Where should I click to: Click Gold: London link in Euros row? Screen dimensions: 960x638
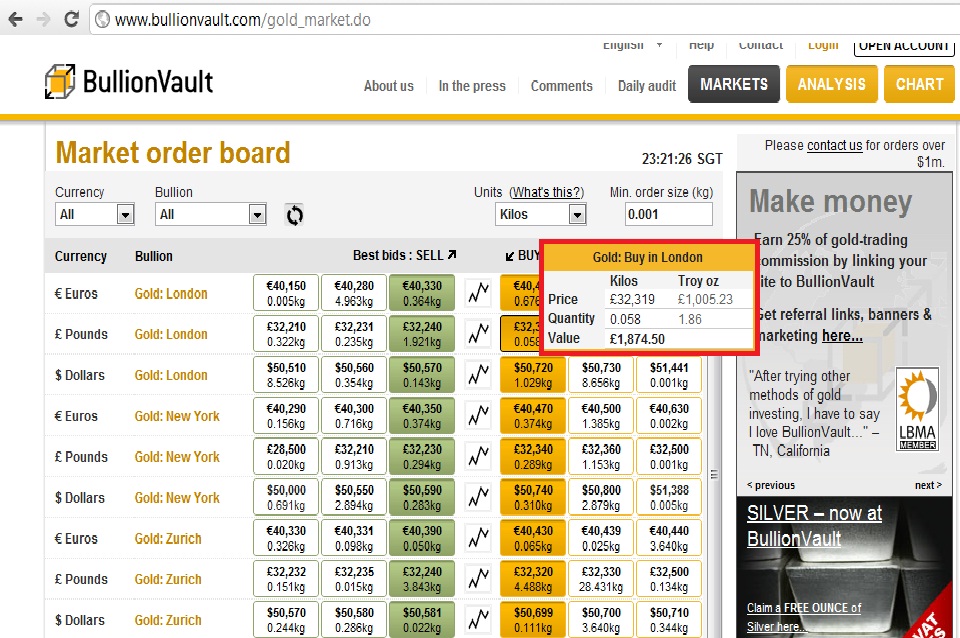coord(171,294)
